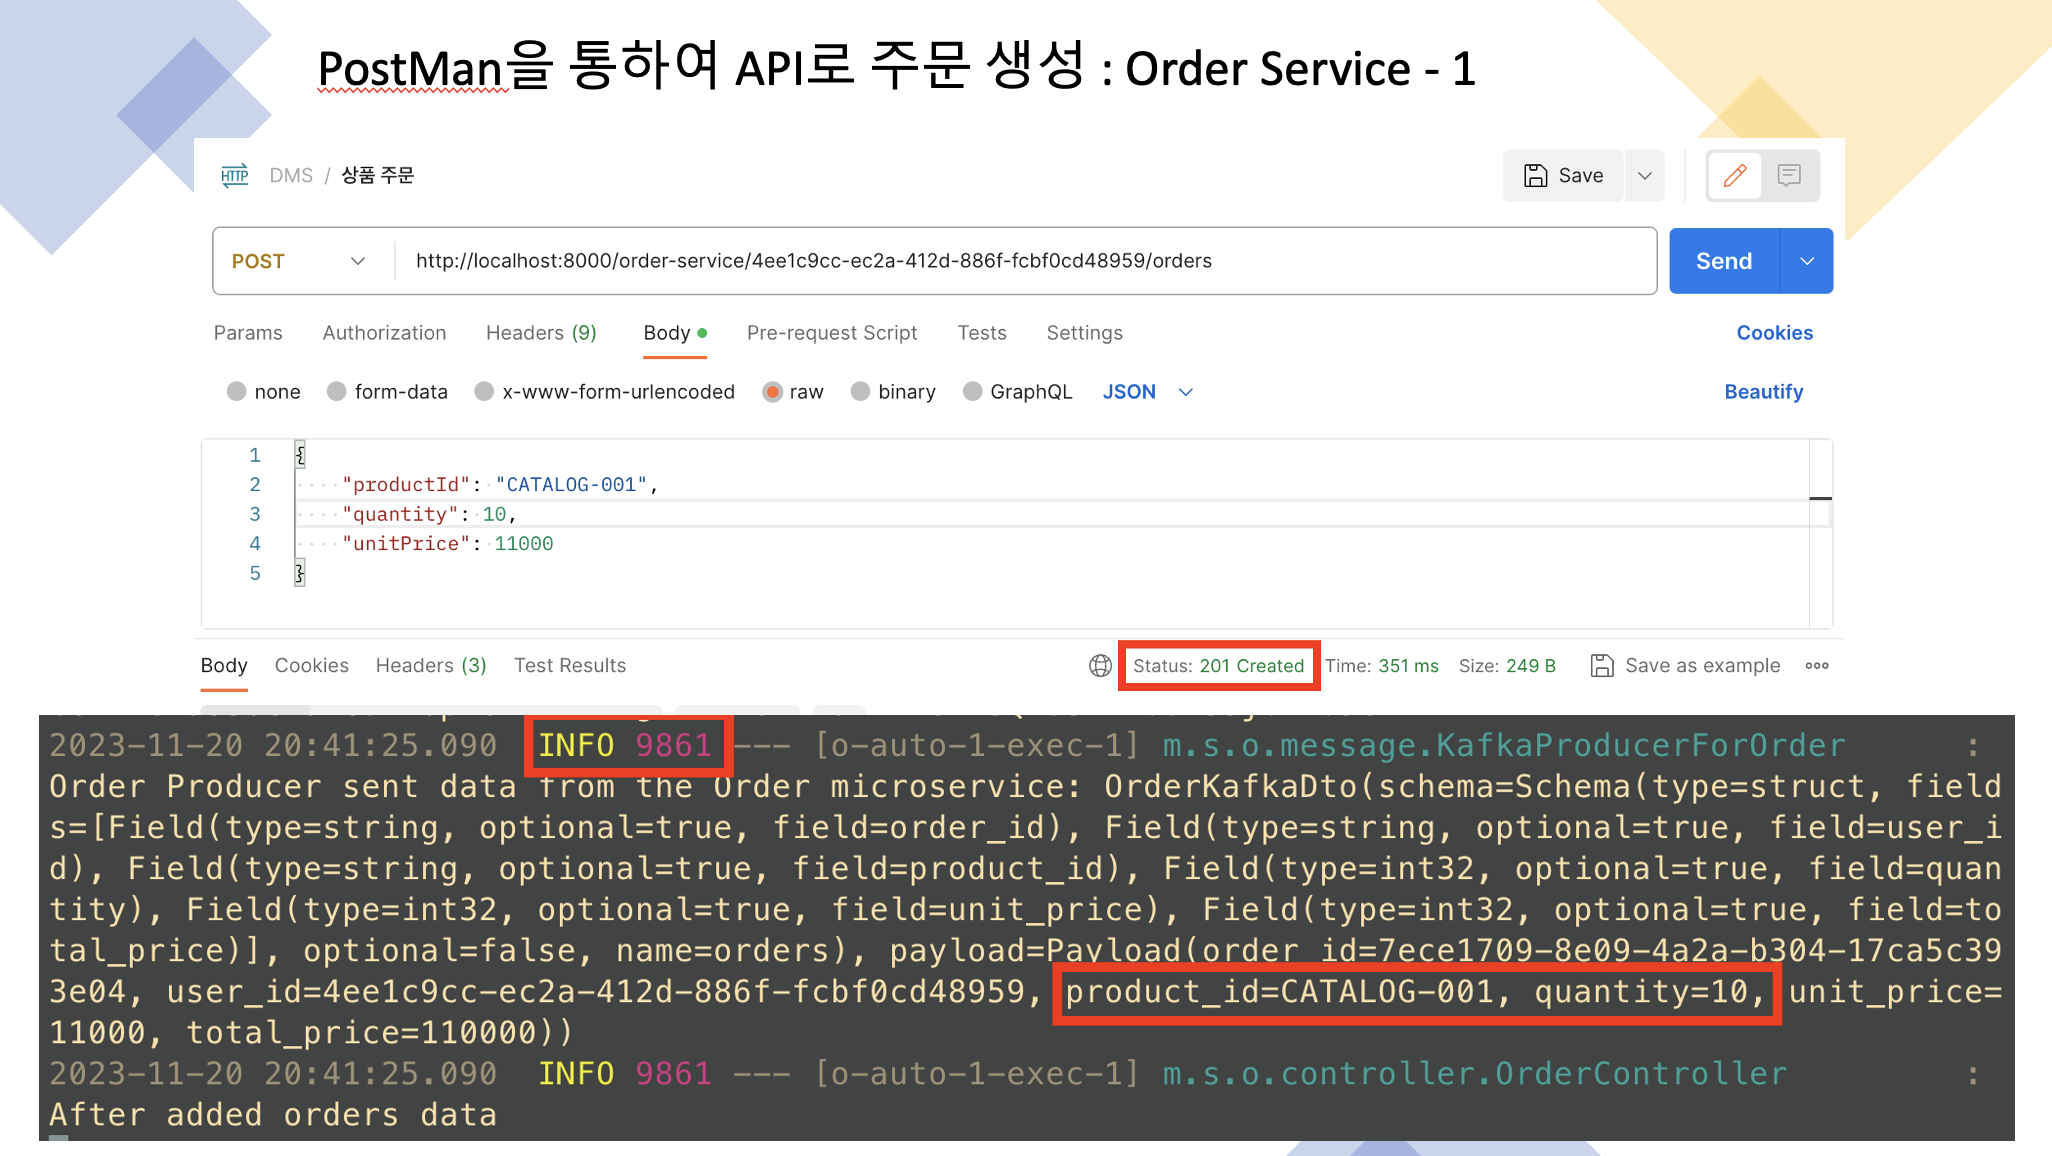Select the form-data radio option
Image resolution: width=2052 pixels, height=1156 pixels.
click(337, 392)
